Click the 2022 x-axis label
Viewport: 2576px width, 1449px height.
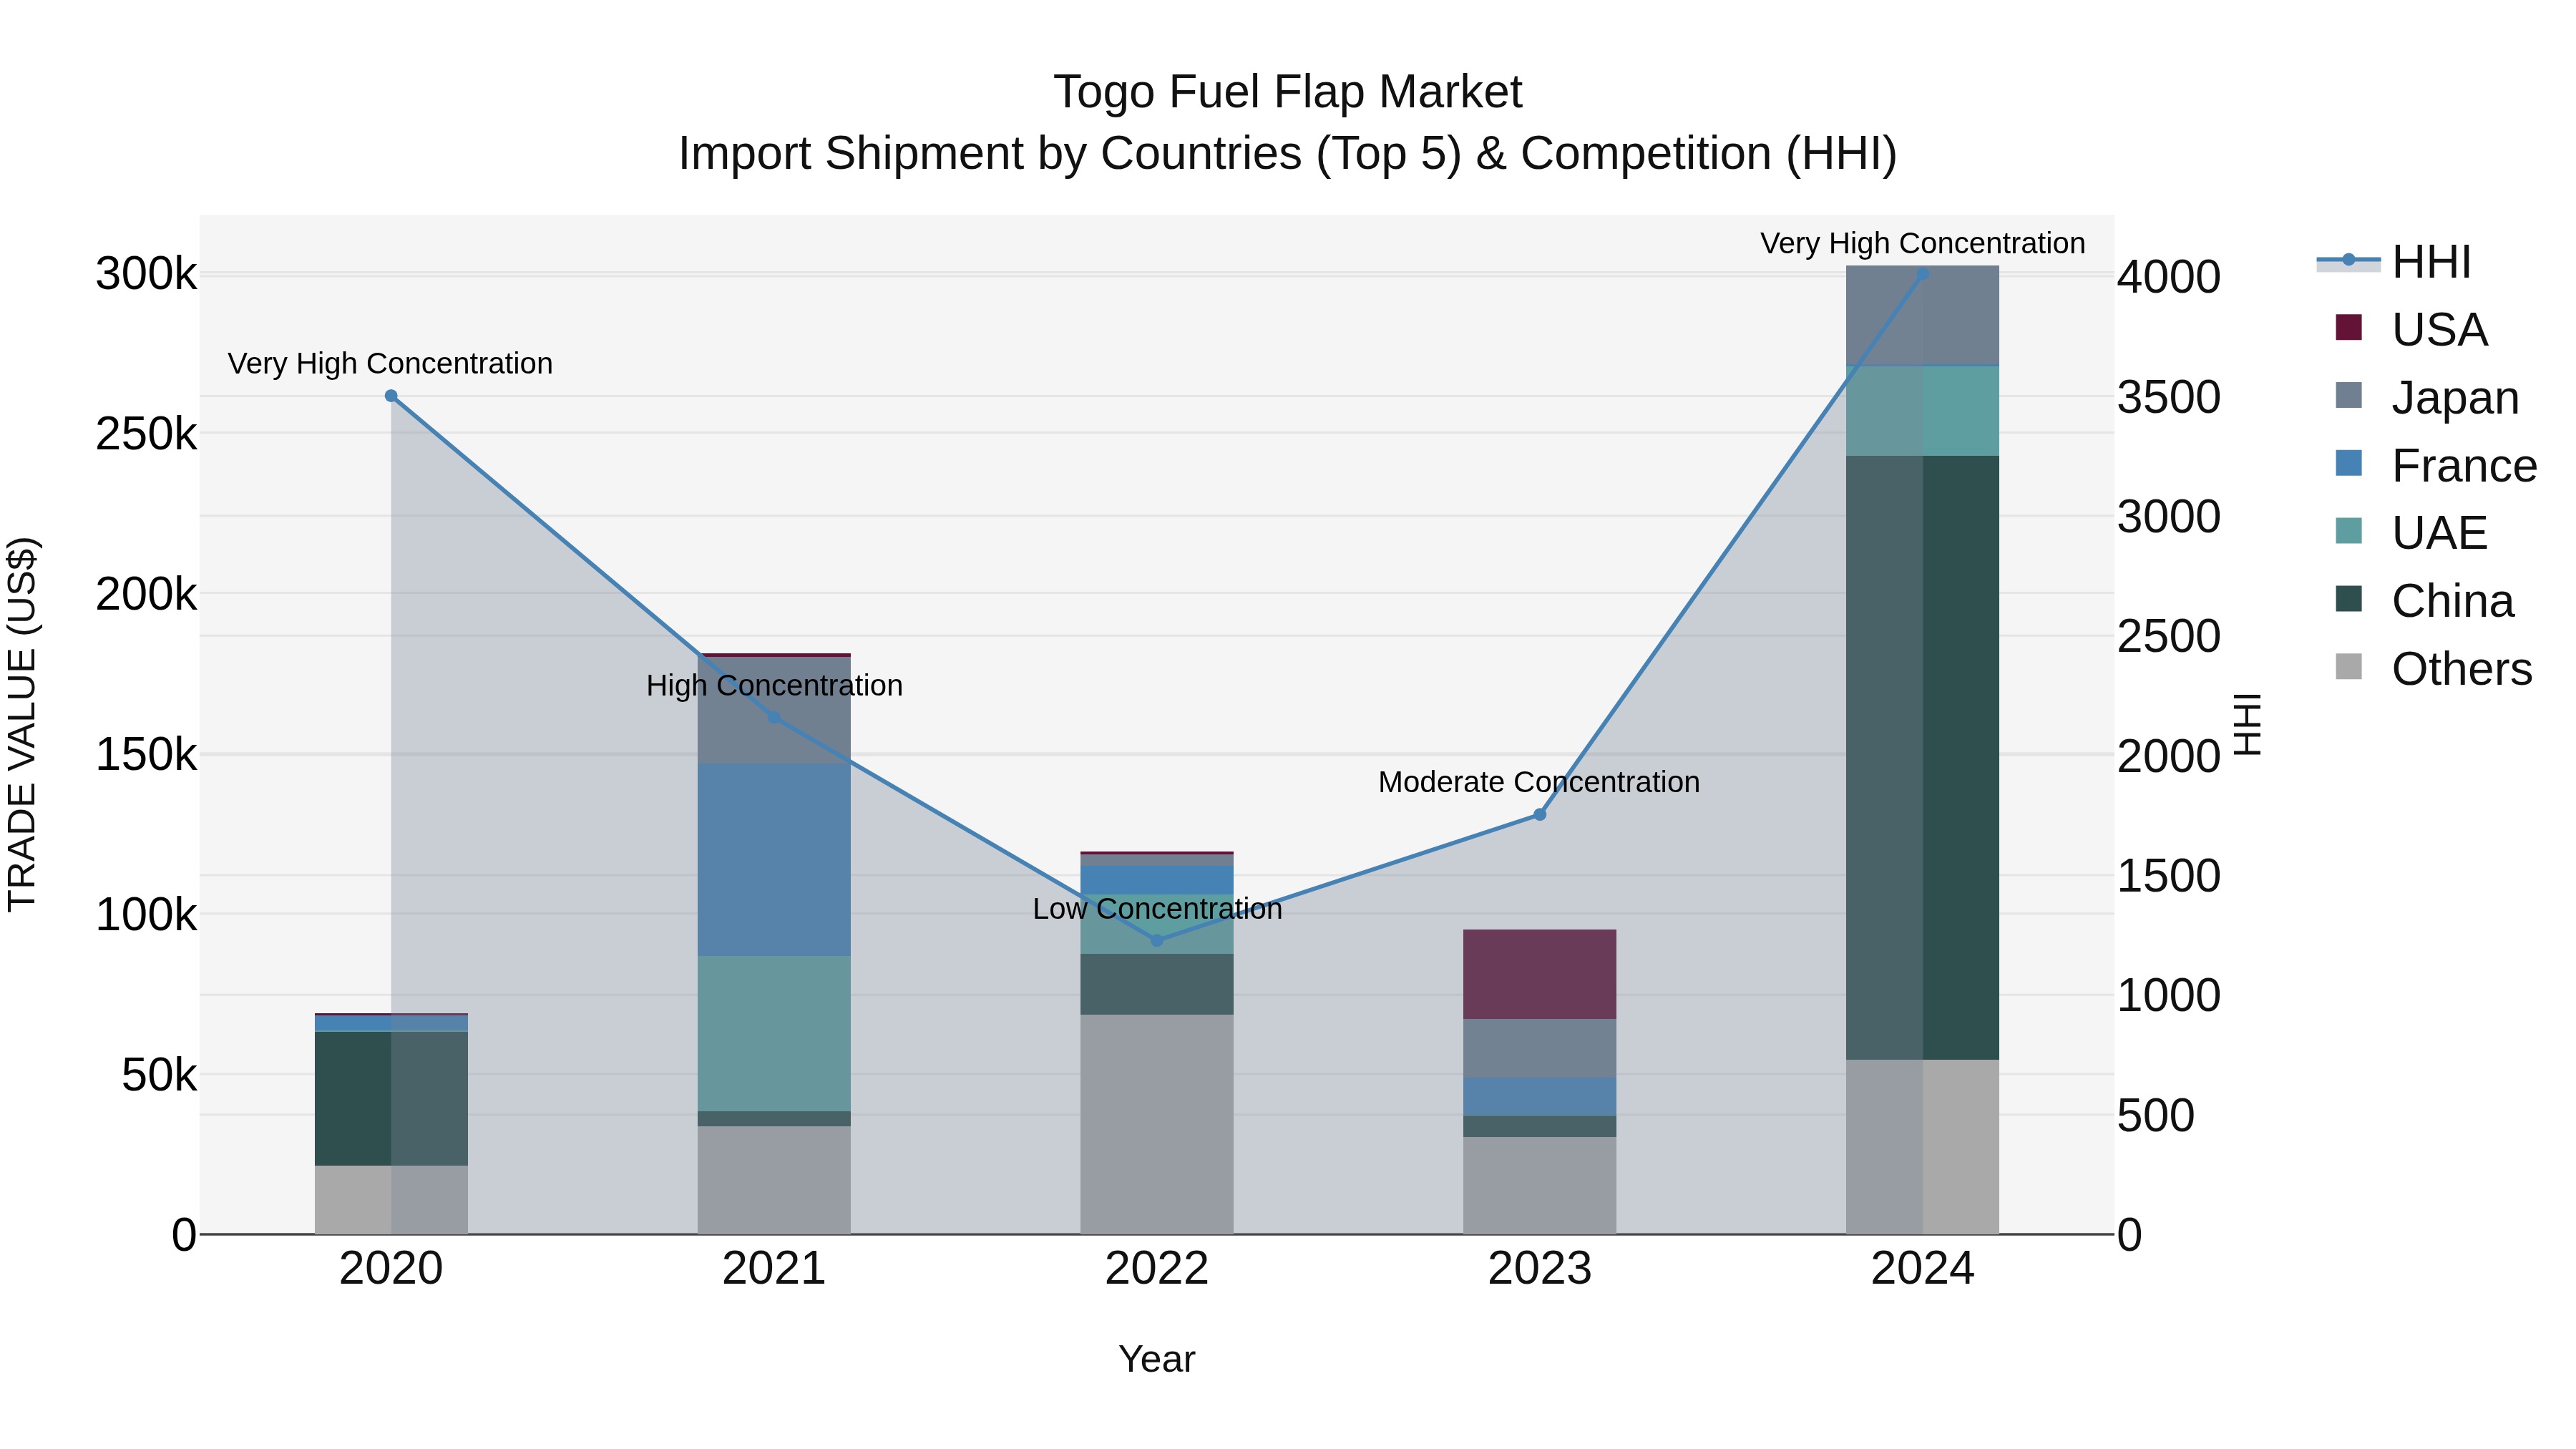click(x=1157, y=1269)
